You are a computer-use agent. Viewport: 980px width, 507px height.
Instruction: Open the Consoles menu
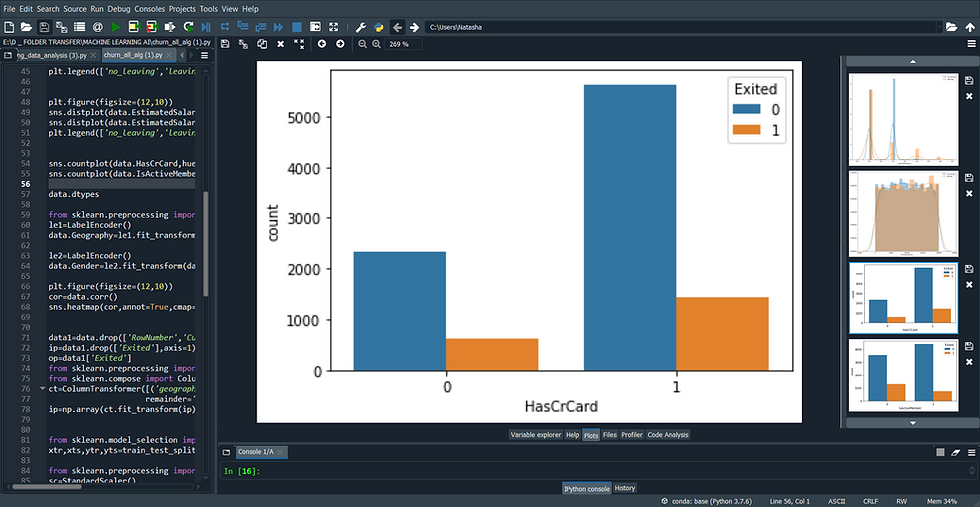pos(150,9)
